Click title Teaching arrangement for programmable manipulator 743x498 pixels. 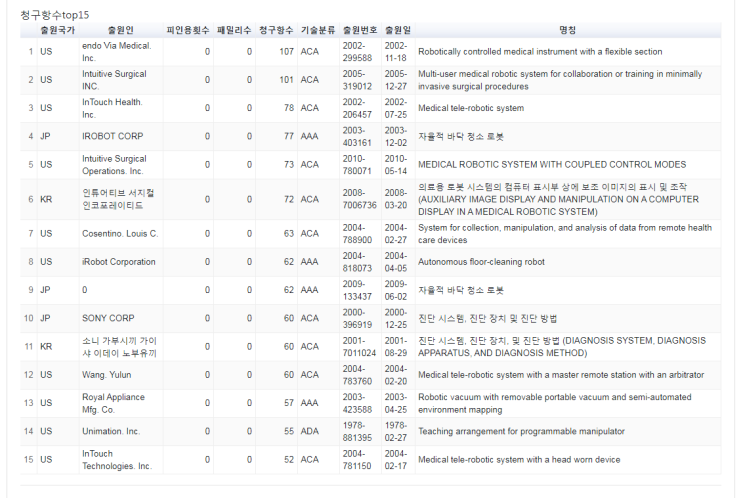521,431
